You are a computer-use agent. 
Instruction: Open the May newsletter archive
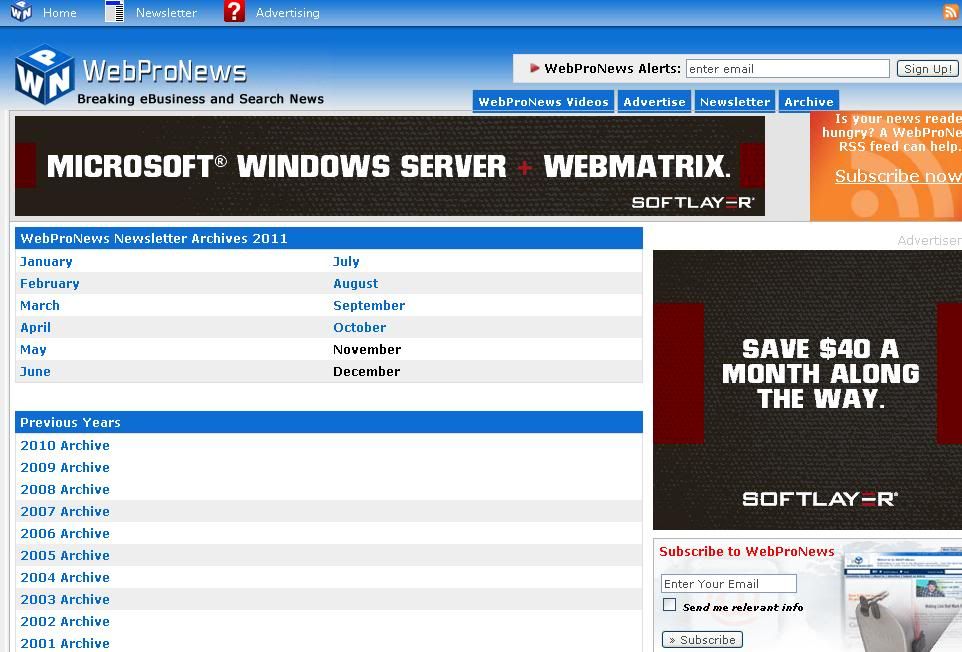coord(33,350)
